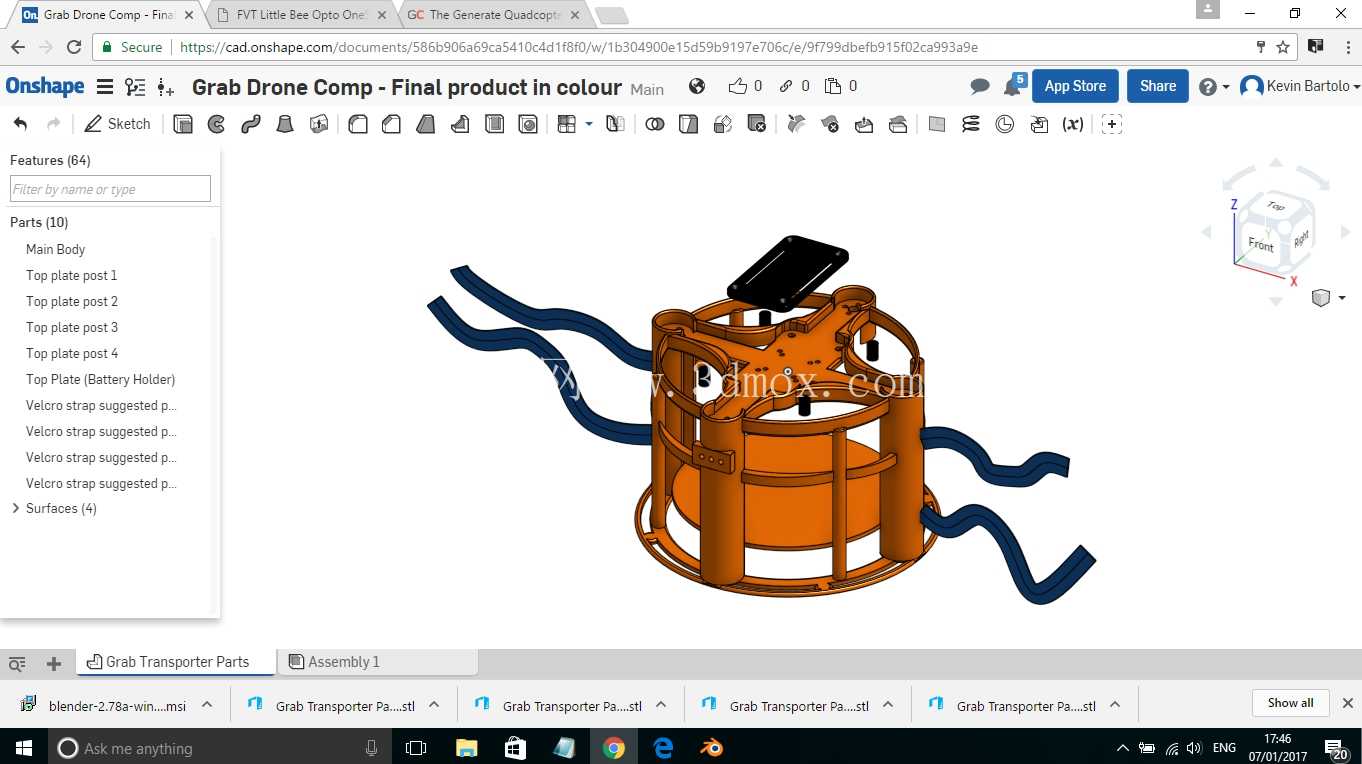Screen dimensions: 1362x764
Task: Select Top plate post 3
Action: tap(72, 327)
